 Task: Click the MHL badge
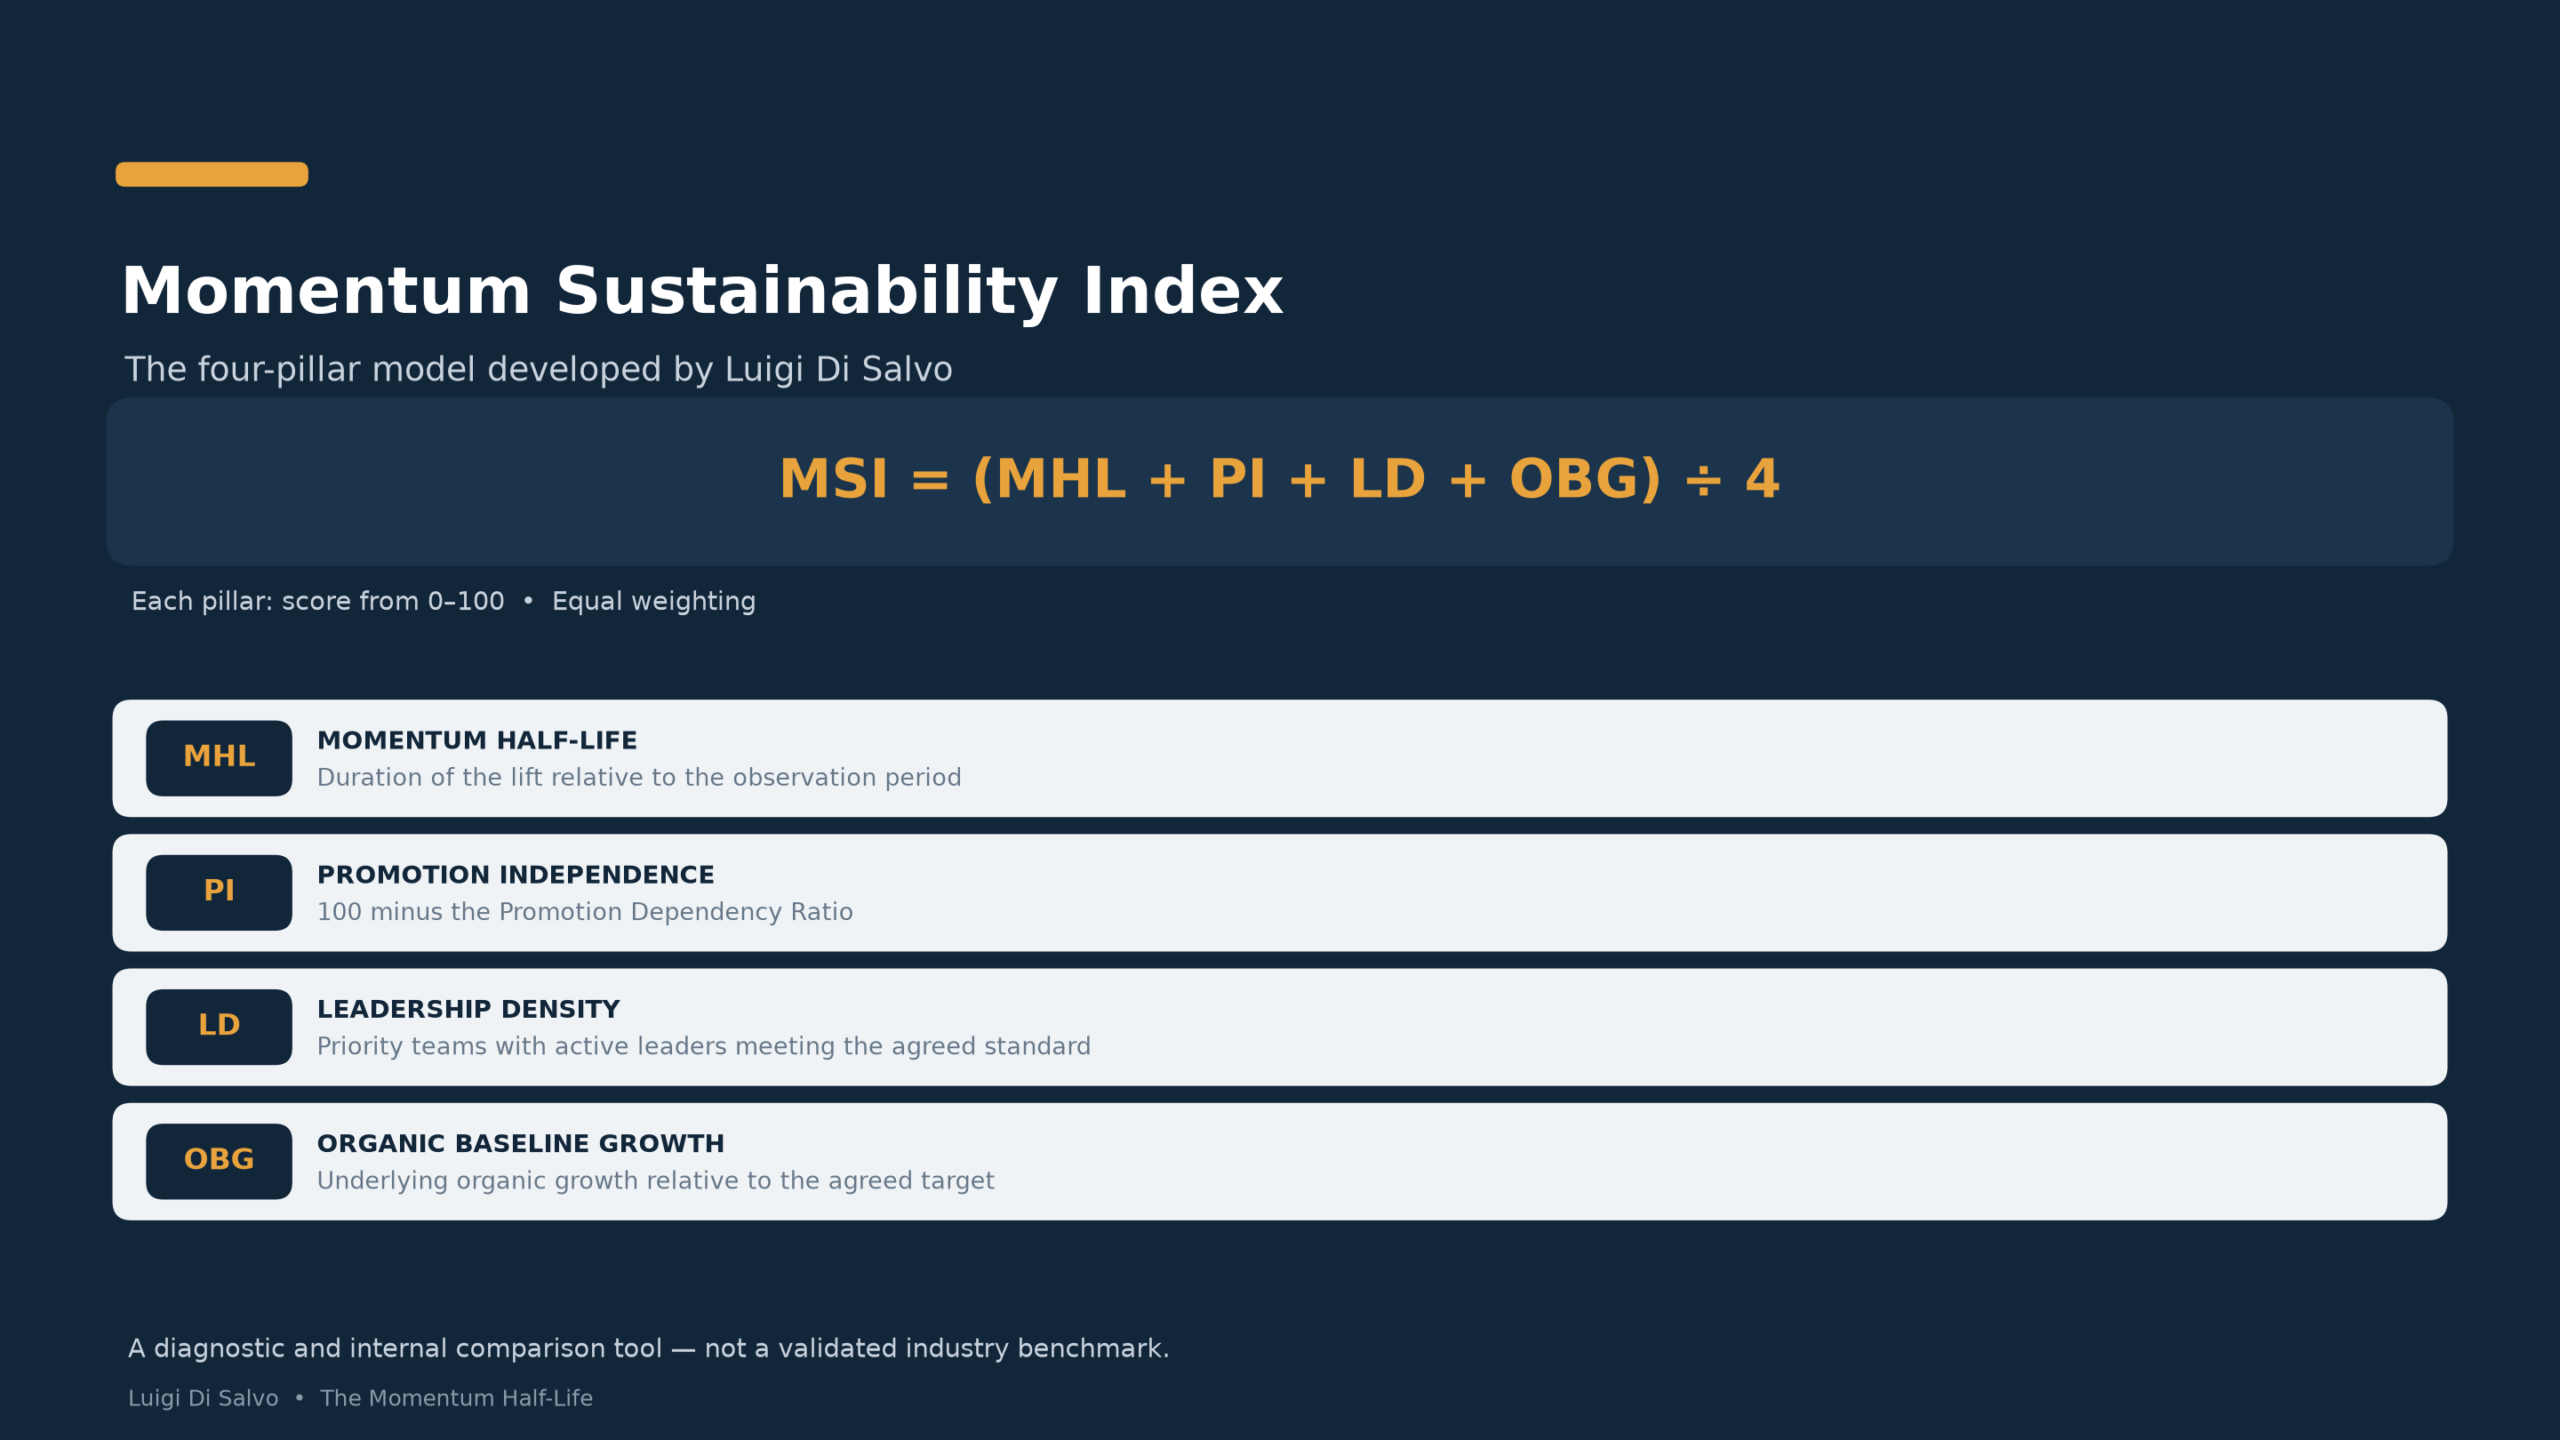pos(219,758)
